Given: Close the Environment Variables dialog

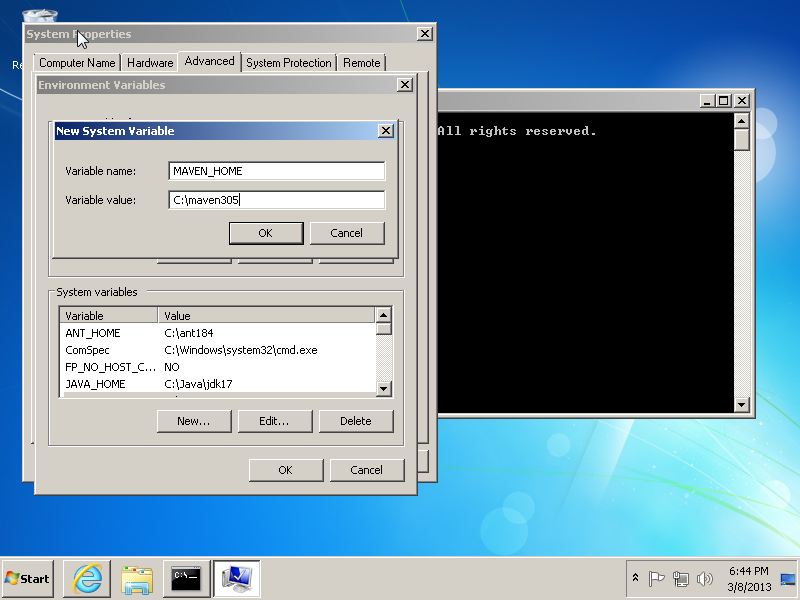Looking at the screenshot, I should (405, 85).
